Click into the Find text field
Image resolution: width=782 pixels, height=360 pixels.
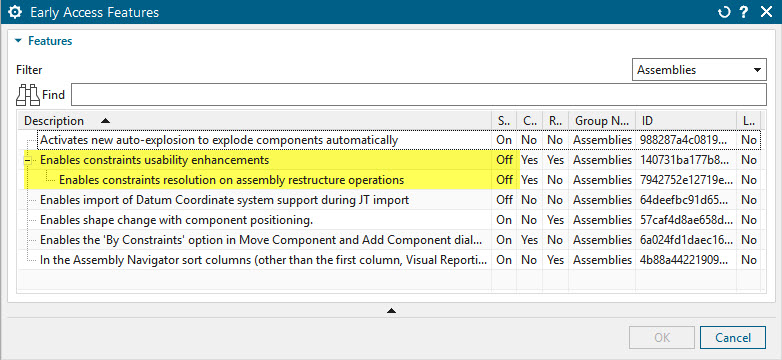[x=418, y=95]
